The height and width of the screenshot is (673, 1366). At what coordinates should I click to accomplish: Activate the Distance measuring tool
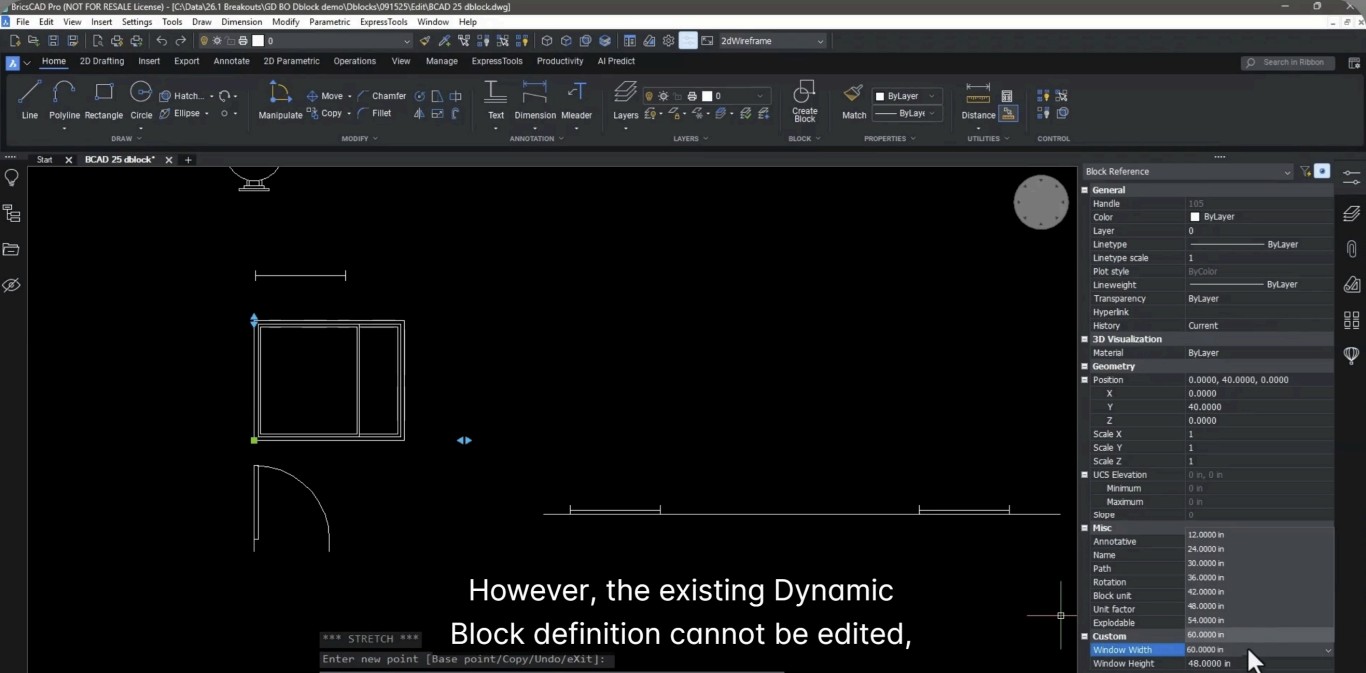(x=979, y=106)
